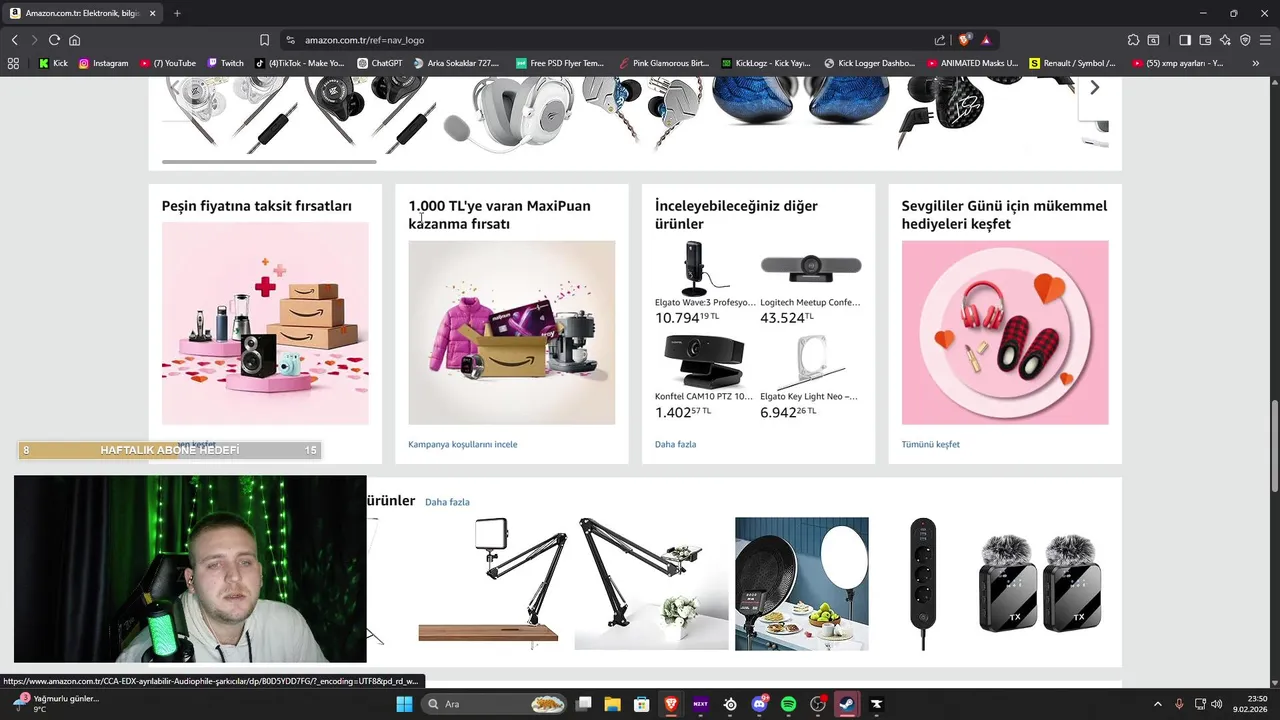Viewport: 1280px width, 720px height.
Task: Reload the page with the refresh icon
Action: click(54, 40)
